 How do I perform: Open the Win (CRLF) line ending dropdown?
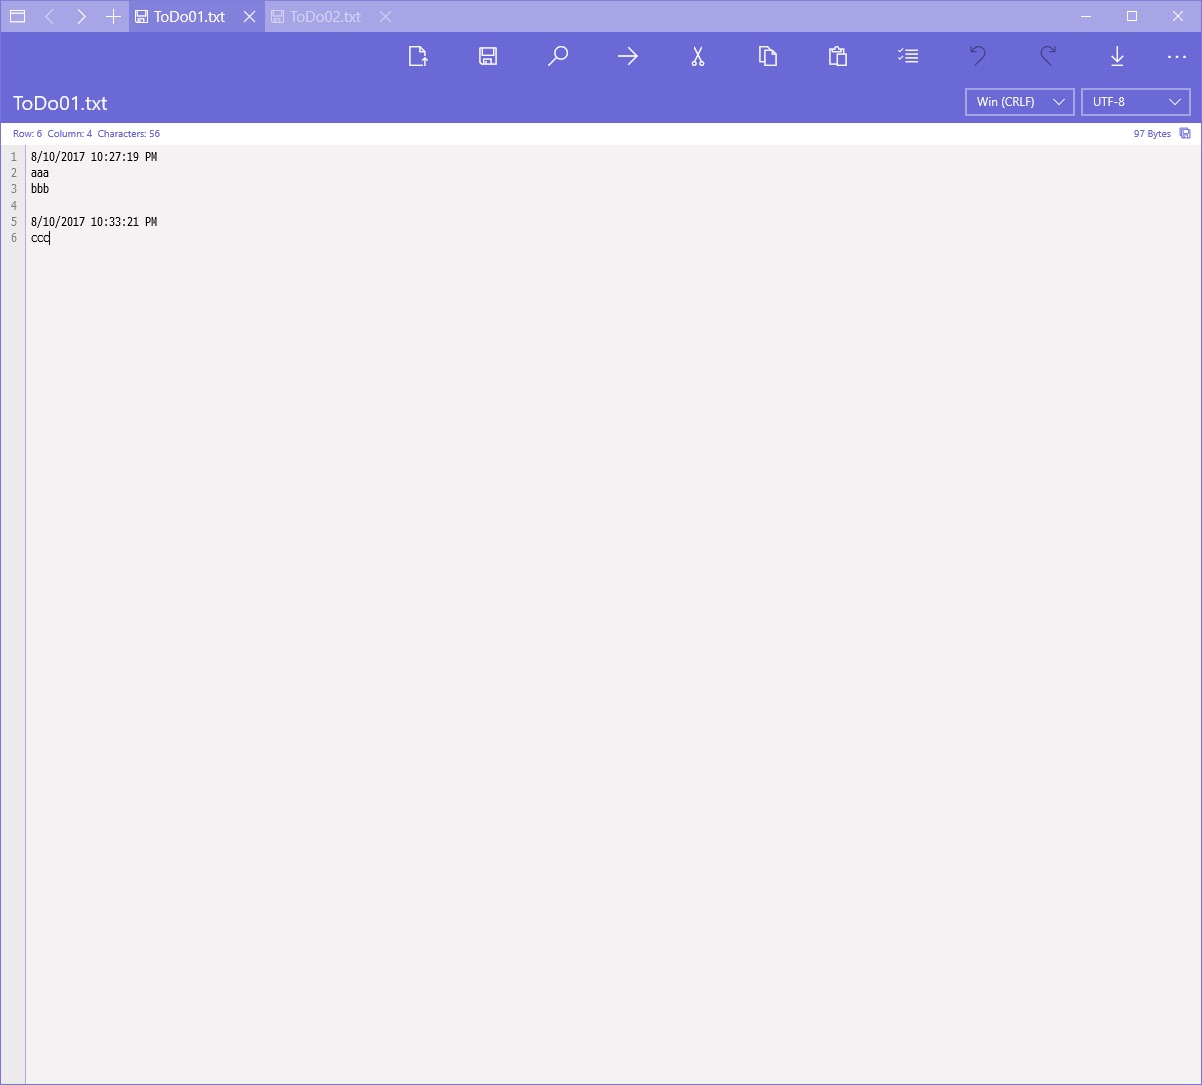click(1020, 102)
